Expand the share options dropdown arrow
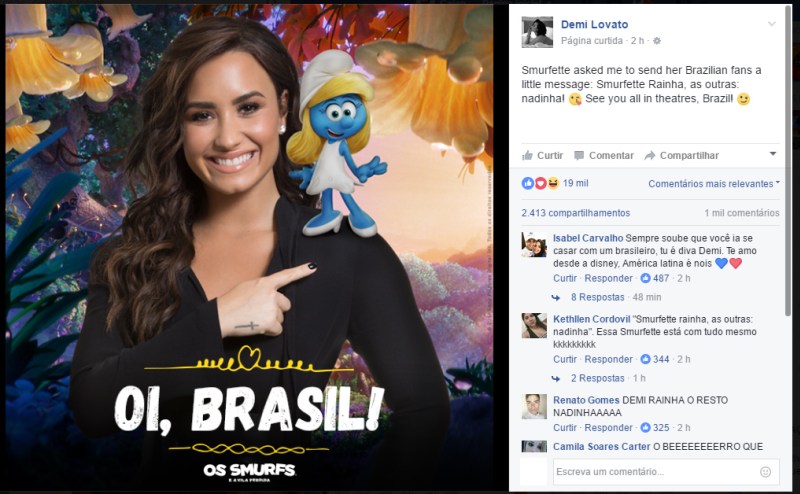Image resolution: width=800 pixels, height=494 pixels. pos(773,154)
